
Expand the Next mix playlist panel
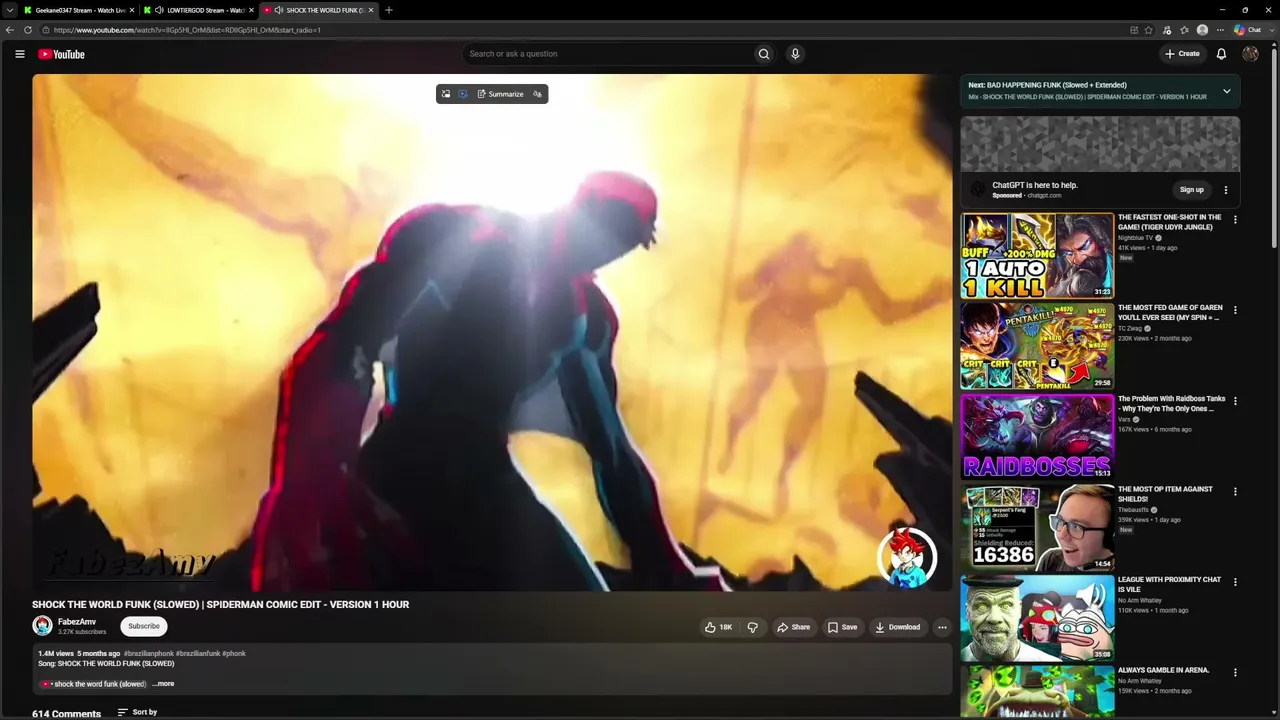1227,91
